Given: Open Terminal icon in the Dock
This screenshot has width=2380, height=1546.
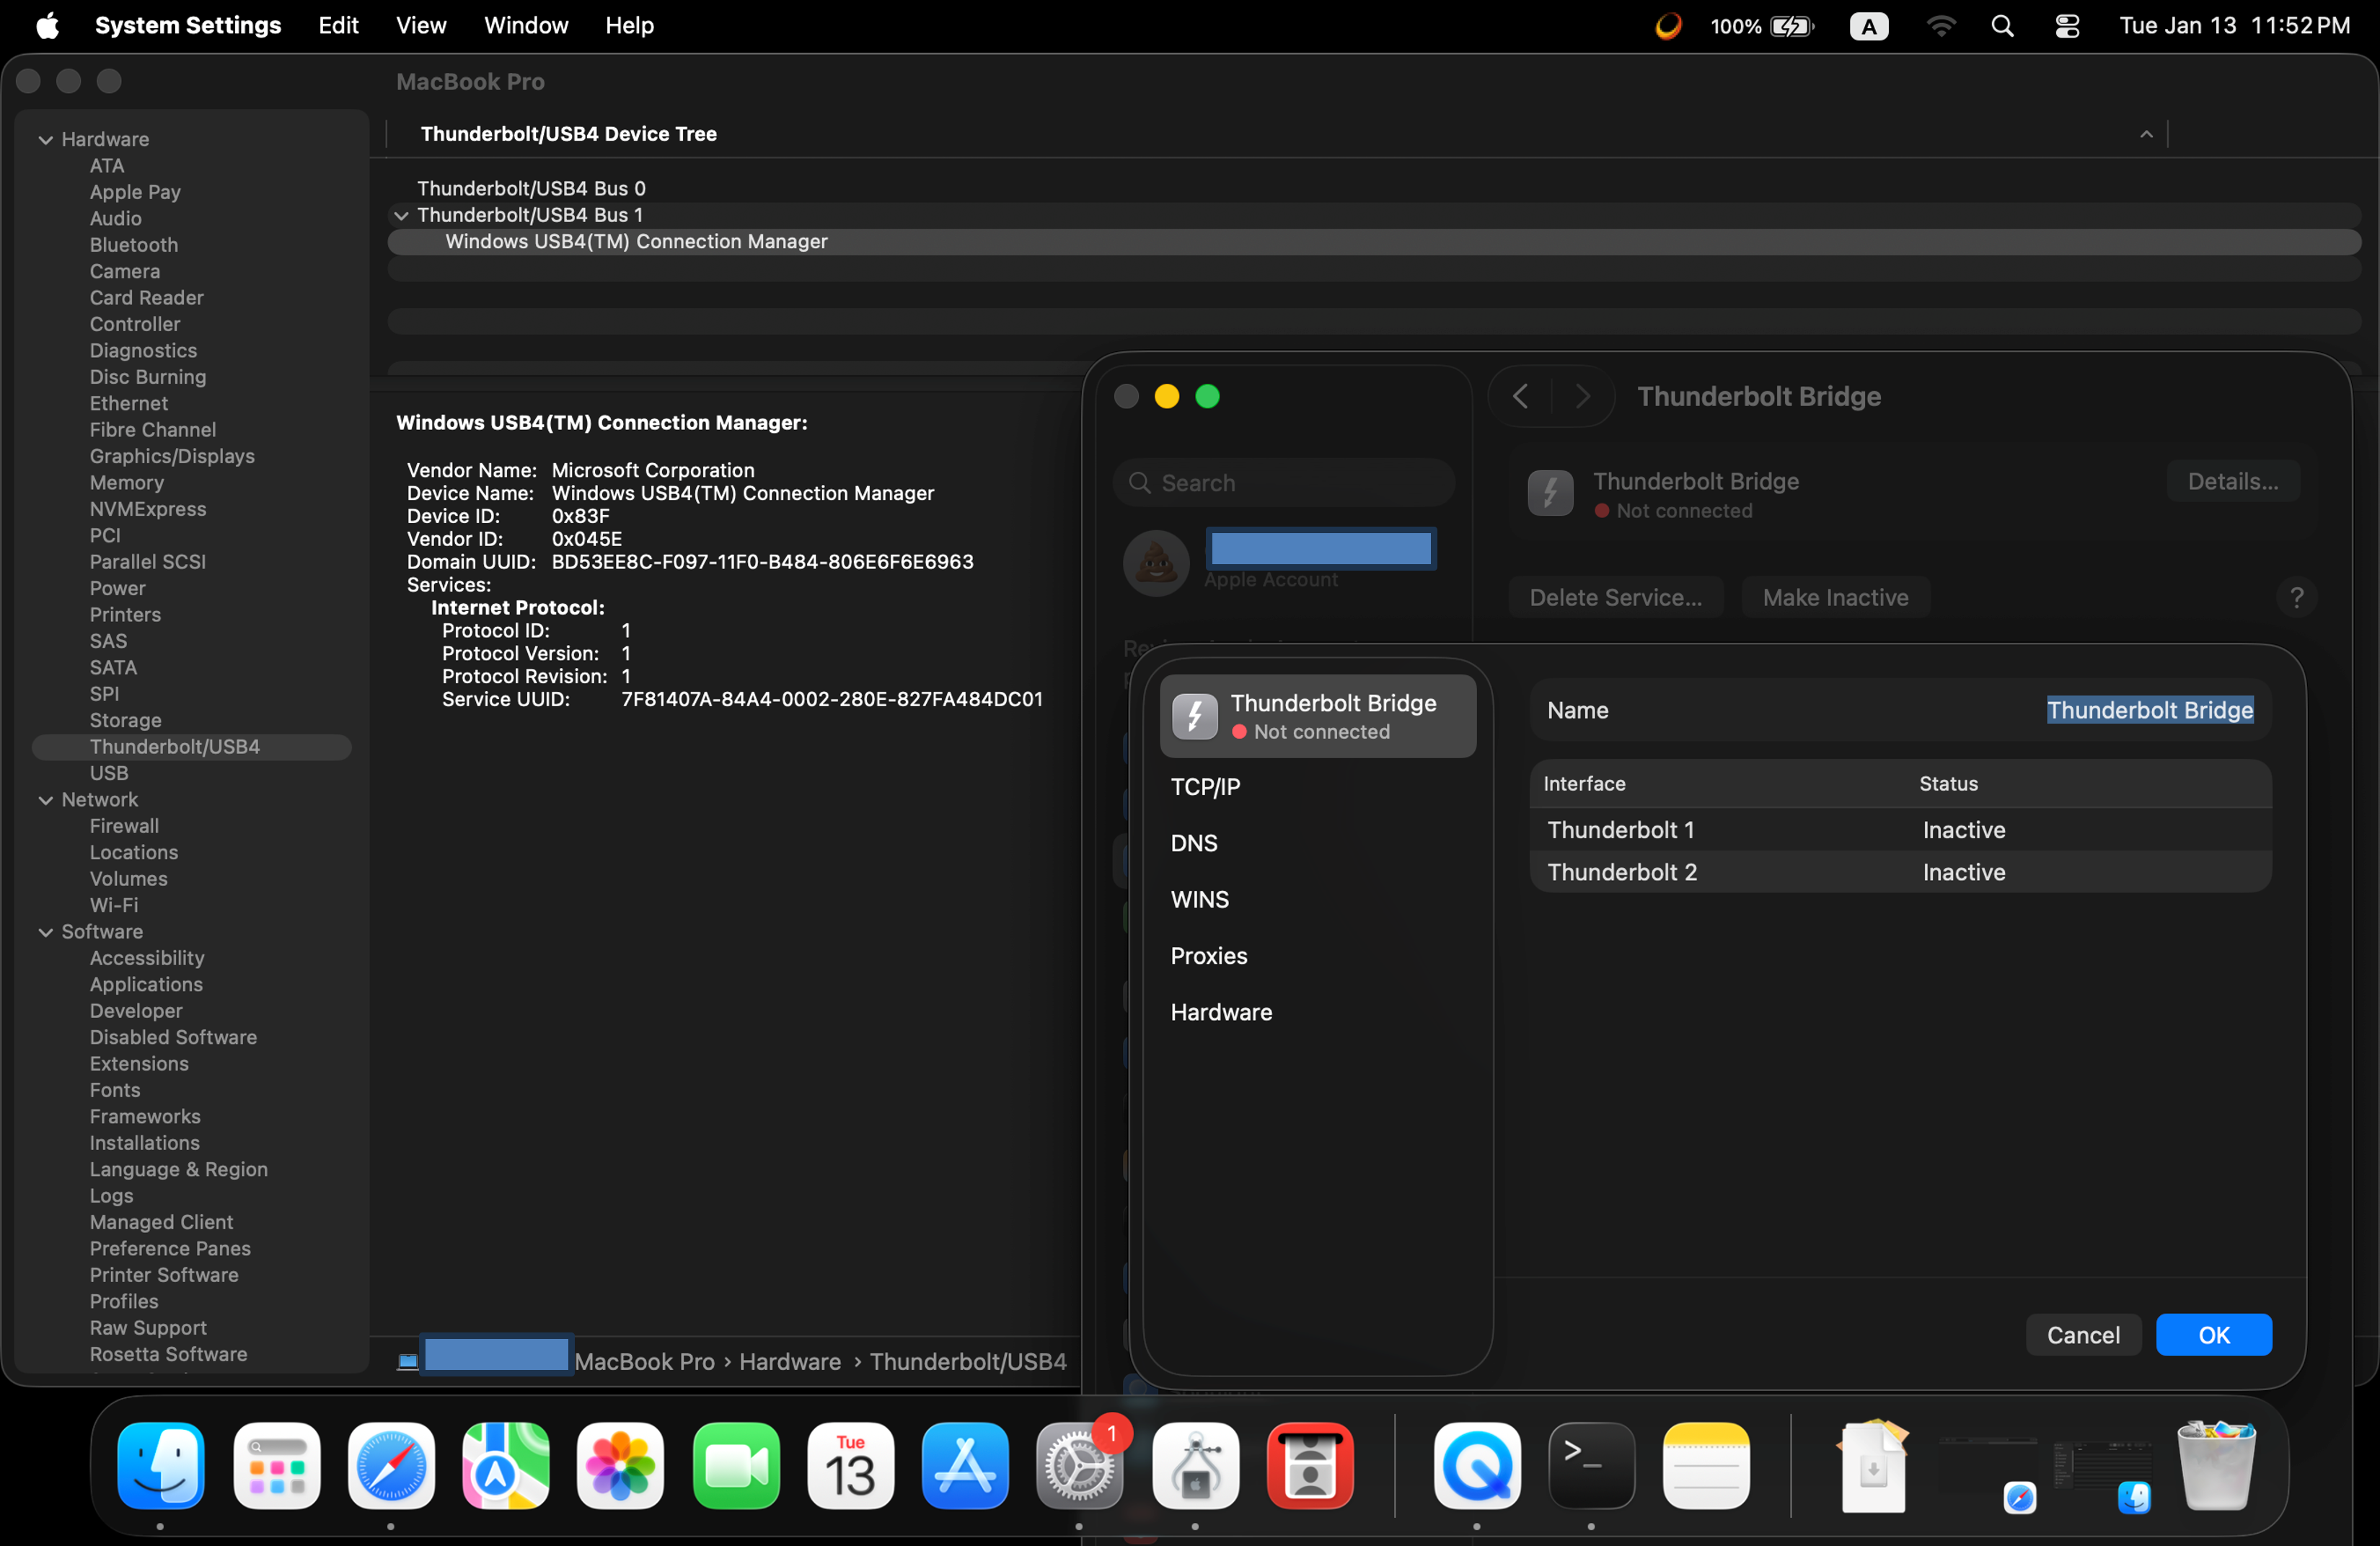Looking at the screenshot, I should coord(1591,1466).
